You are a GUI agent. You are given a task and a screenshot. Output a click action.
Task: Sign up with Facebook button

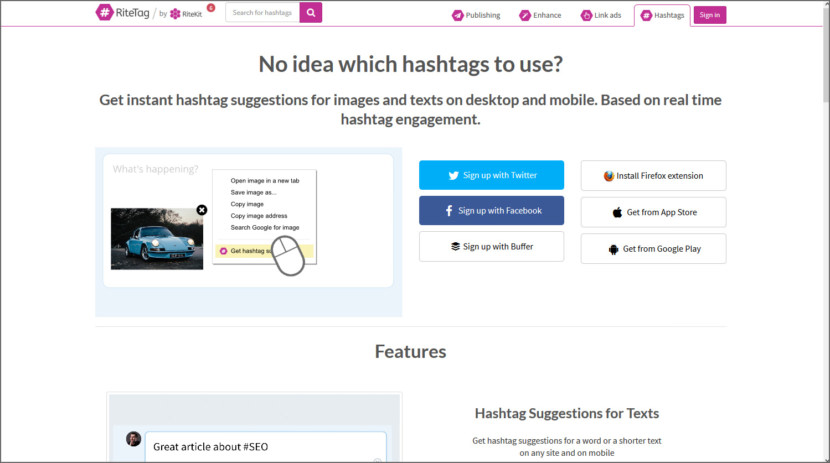(x=491, y=211)
